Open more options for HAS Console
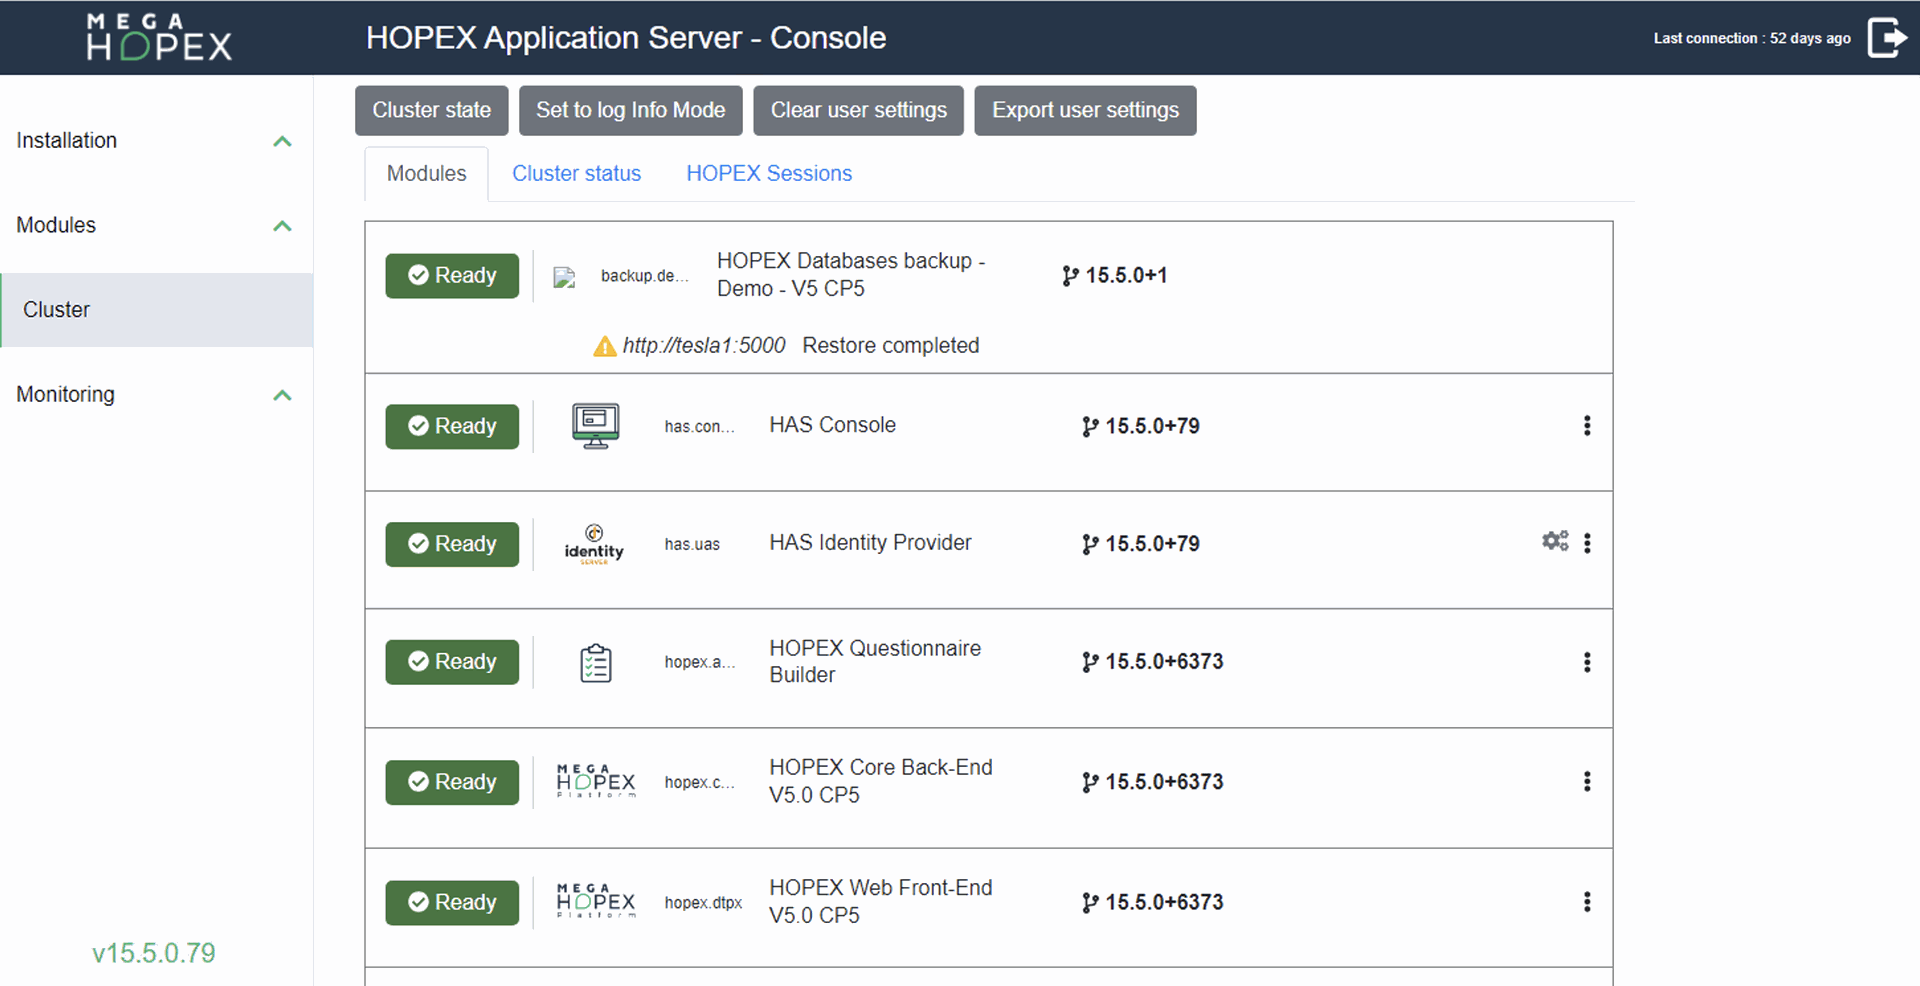The height and width of the screenshot is (986, 1920). click(1587, 425)
